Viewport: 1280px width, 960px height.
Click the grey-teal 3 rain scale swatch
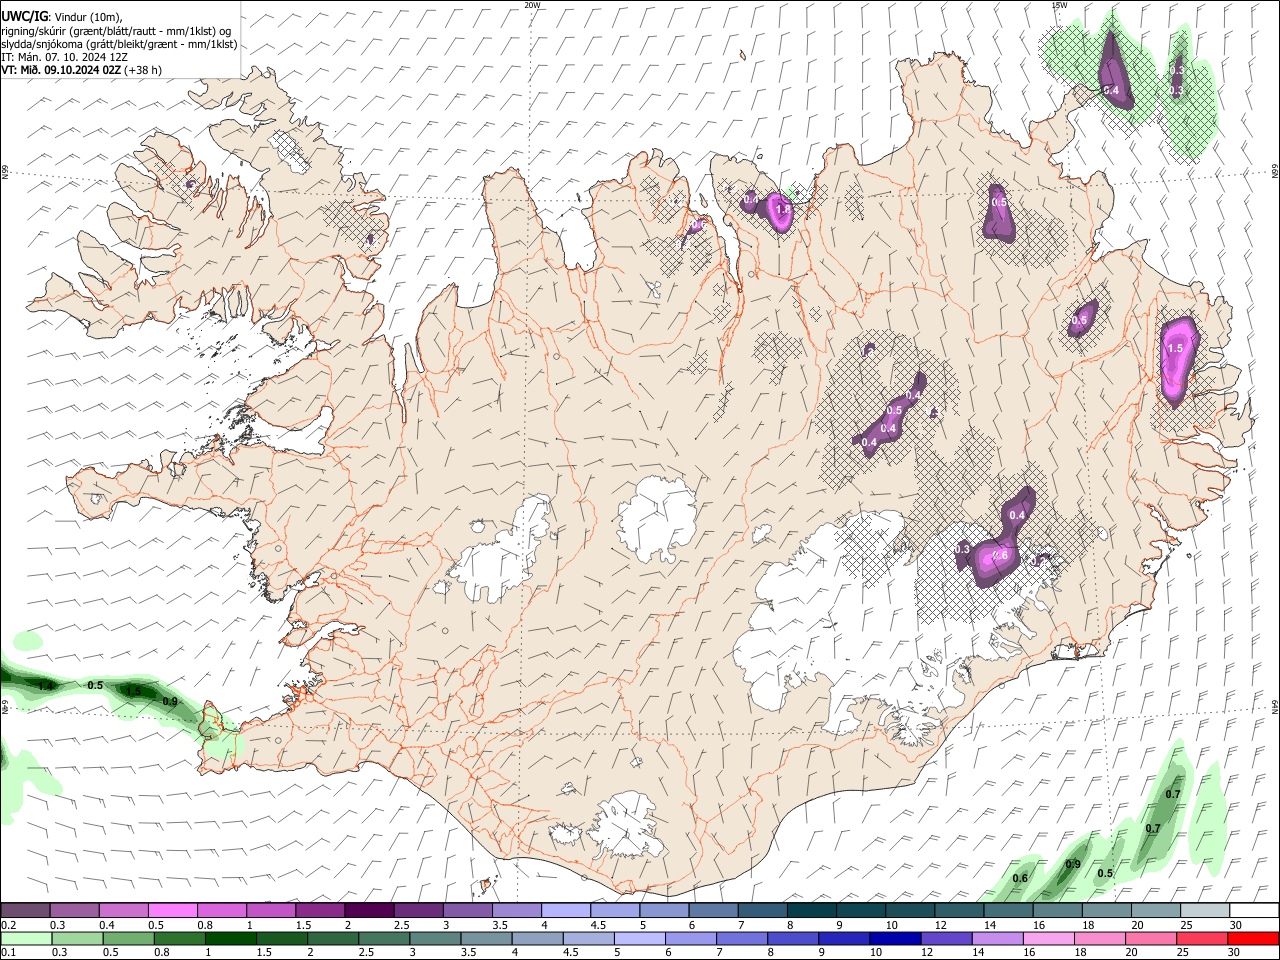pos(434,938)
